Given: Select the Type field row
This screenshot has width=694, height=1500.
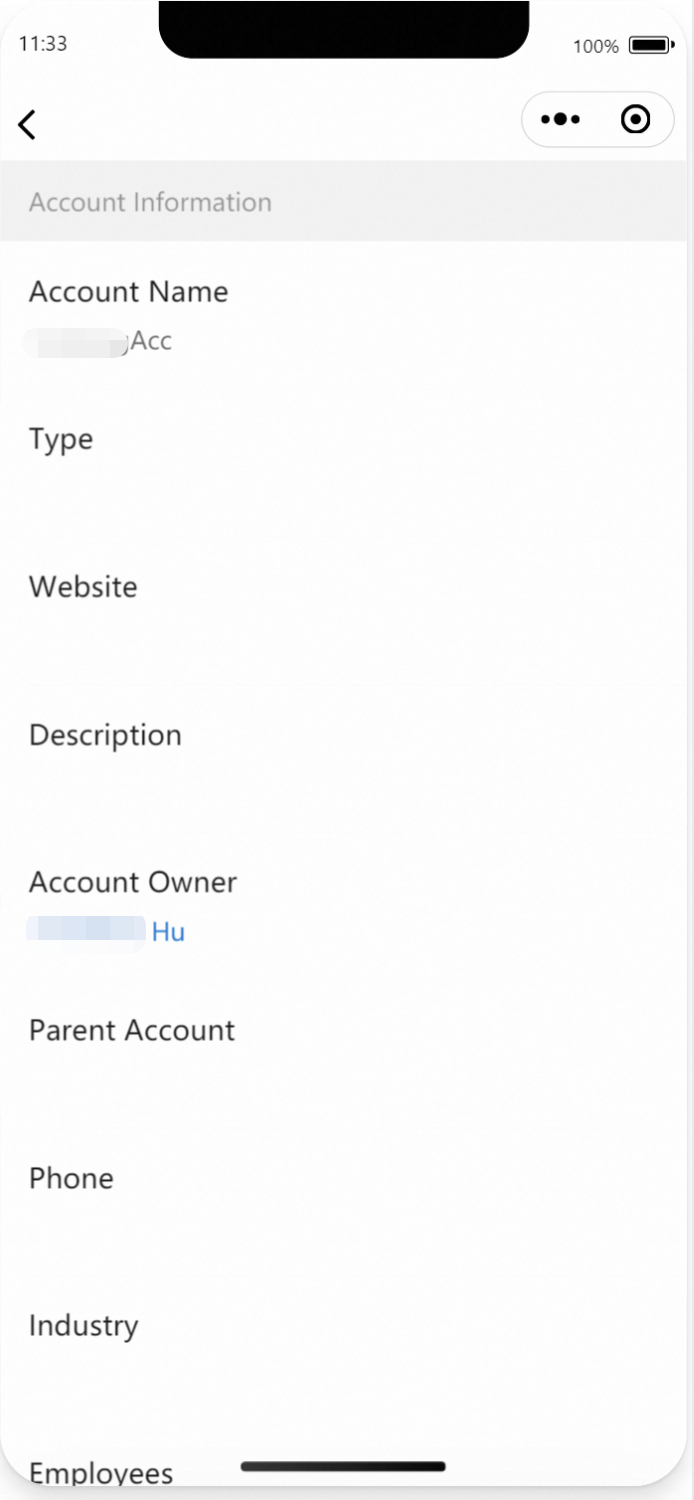Looking at the screenshot, I should tap(347, 462).
